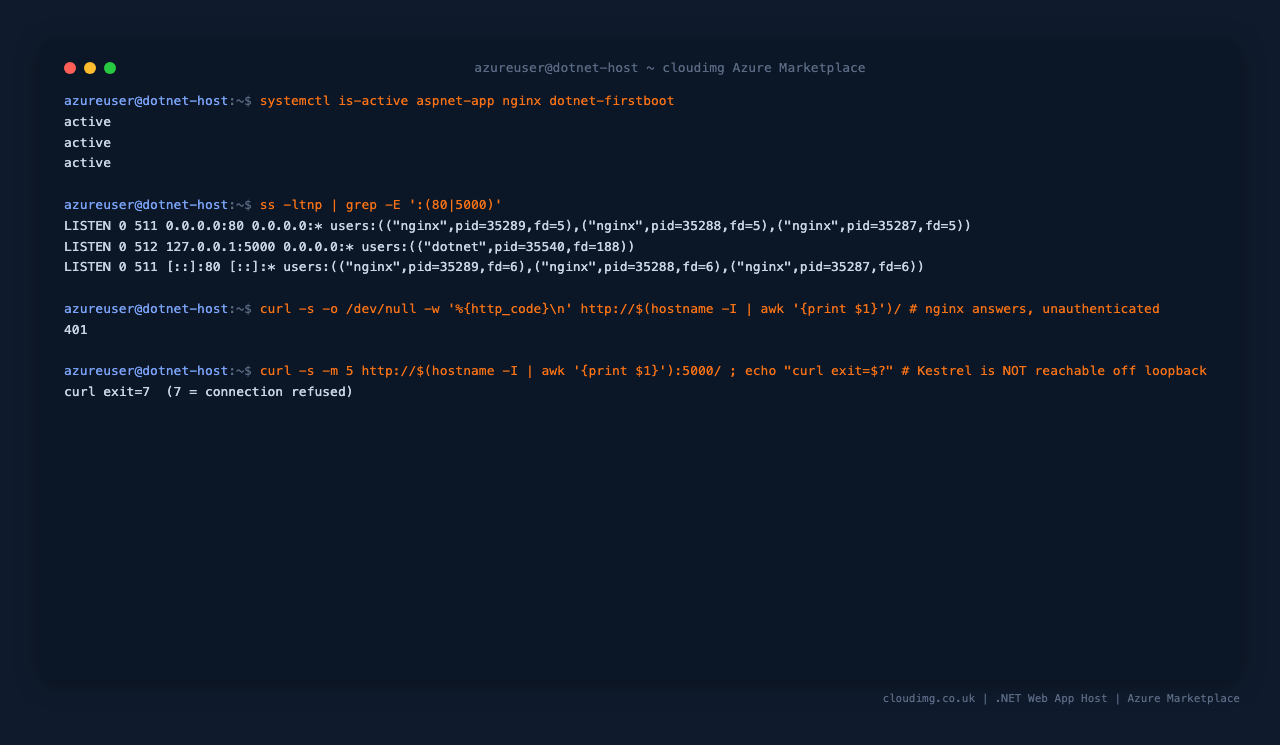
Task: Click the prompt before the systemctl command
Action: click(158, 101)
